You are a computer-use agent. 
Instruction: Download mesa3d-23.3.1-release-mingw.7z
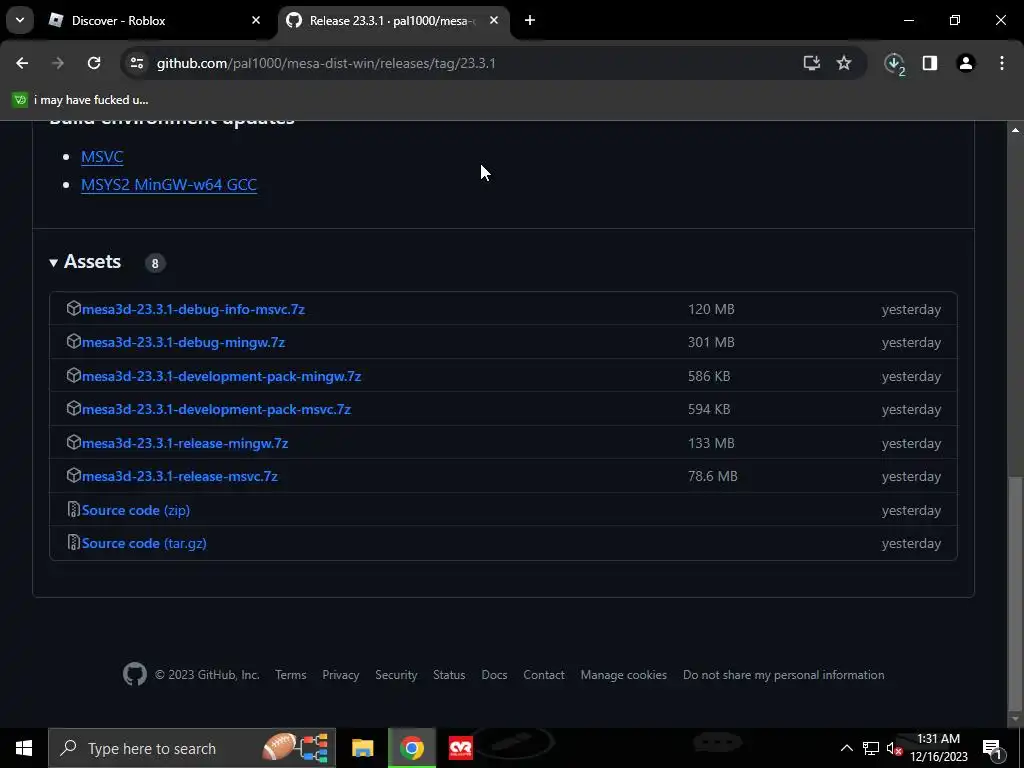tap(185, 443)
